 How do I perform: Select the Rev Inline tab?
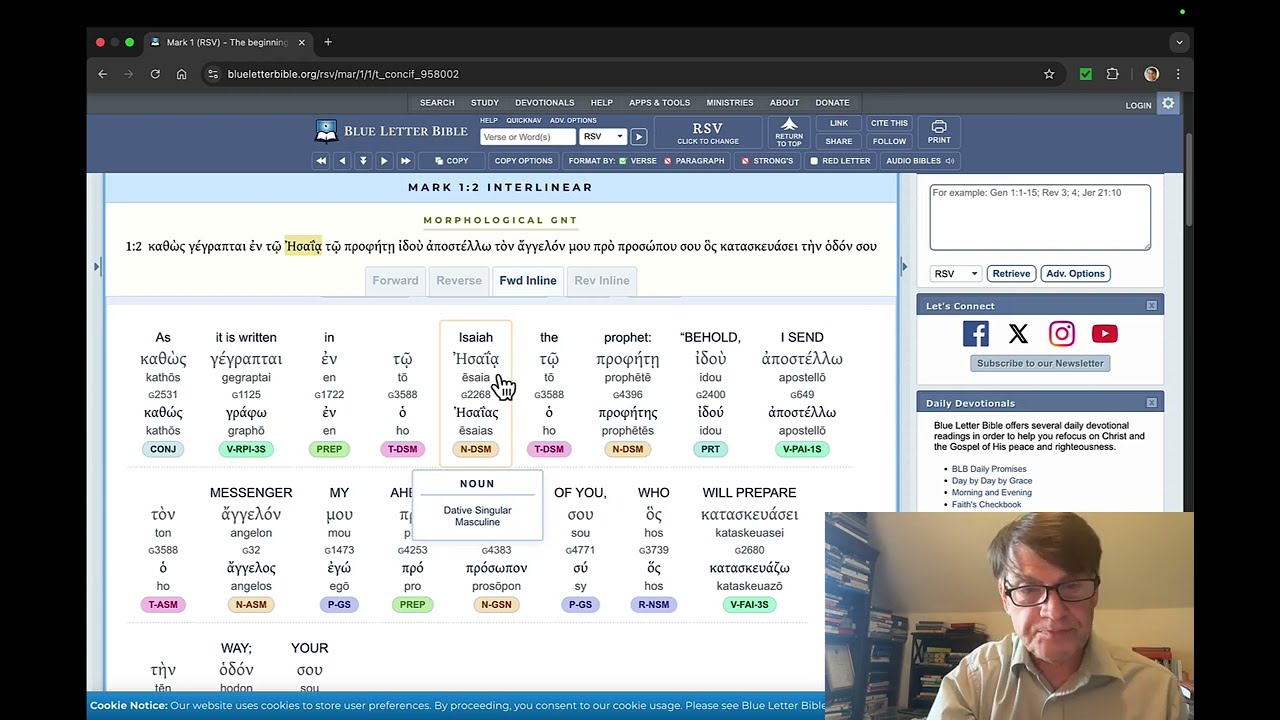[x=602, y=281]
